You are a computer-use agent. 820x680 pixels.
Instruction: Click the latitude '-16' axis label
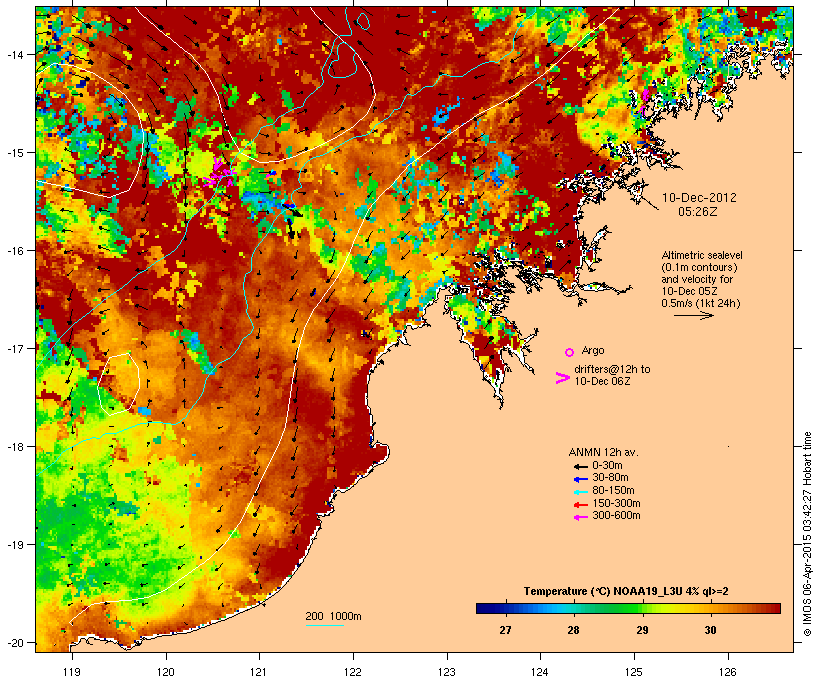coord(15,251)
